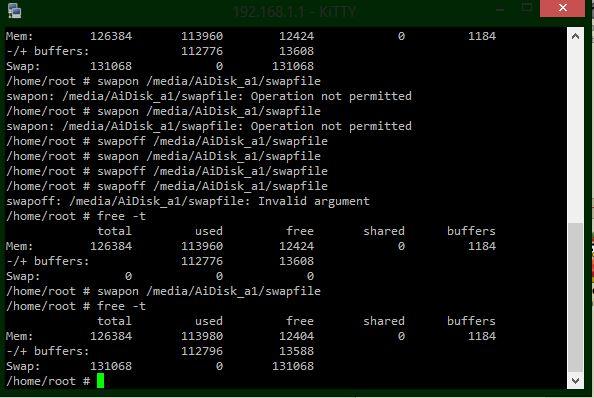The width and height of the screenshot is (594, 398).
Task: Click the 192.168.1.1 - KiTTY title bar text
Action: point(295,12)
